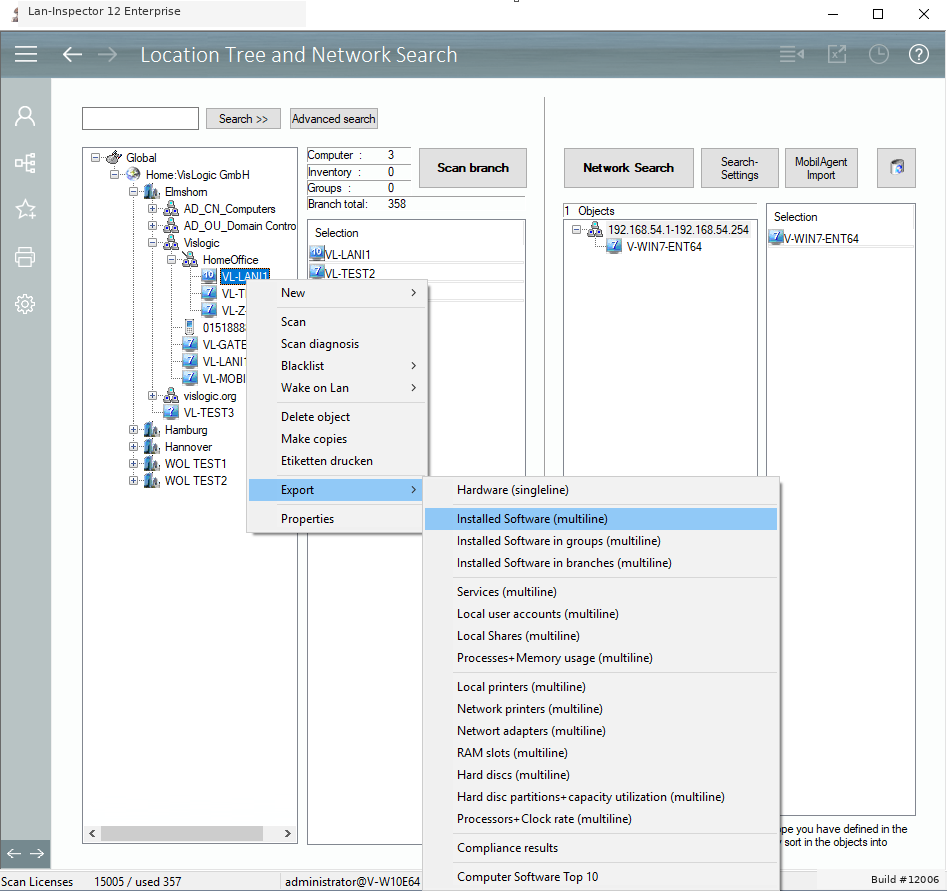The width and height of the screenshot is (947, 891).
Task: Click MobilAgent Import button
Action: point(821,168)
